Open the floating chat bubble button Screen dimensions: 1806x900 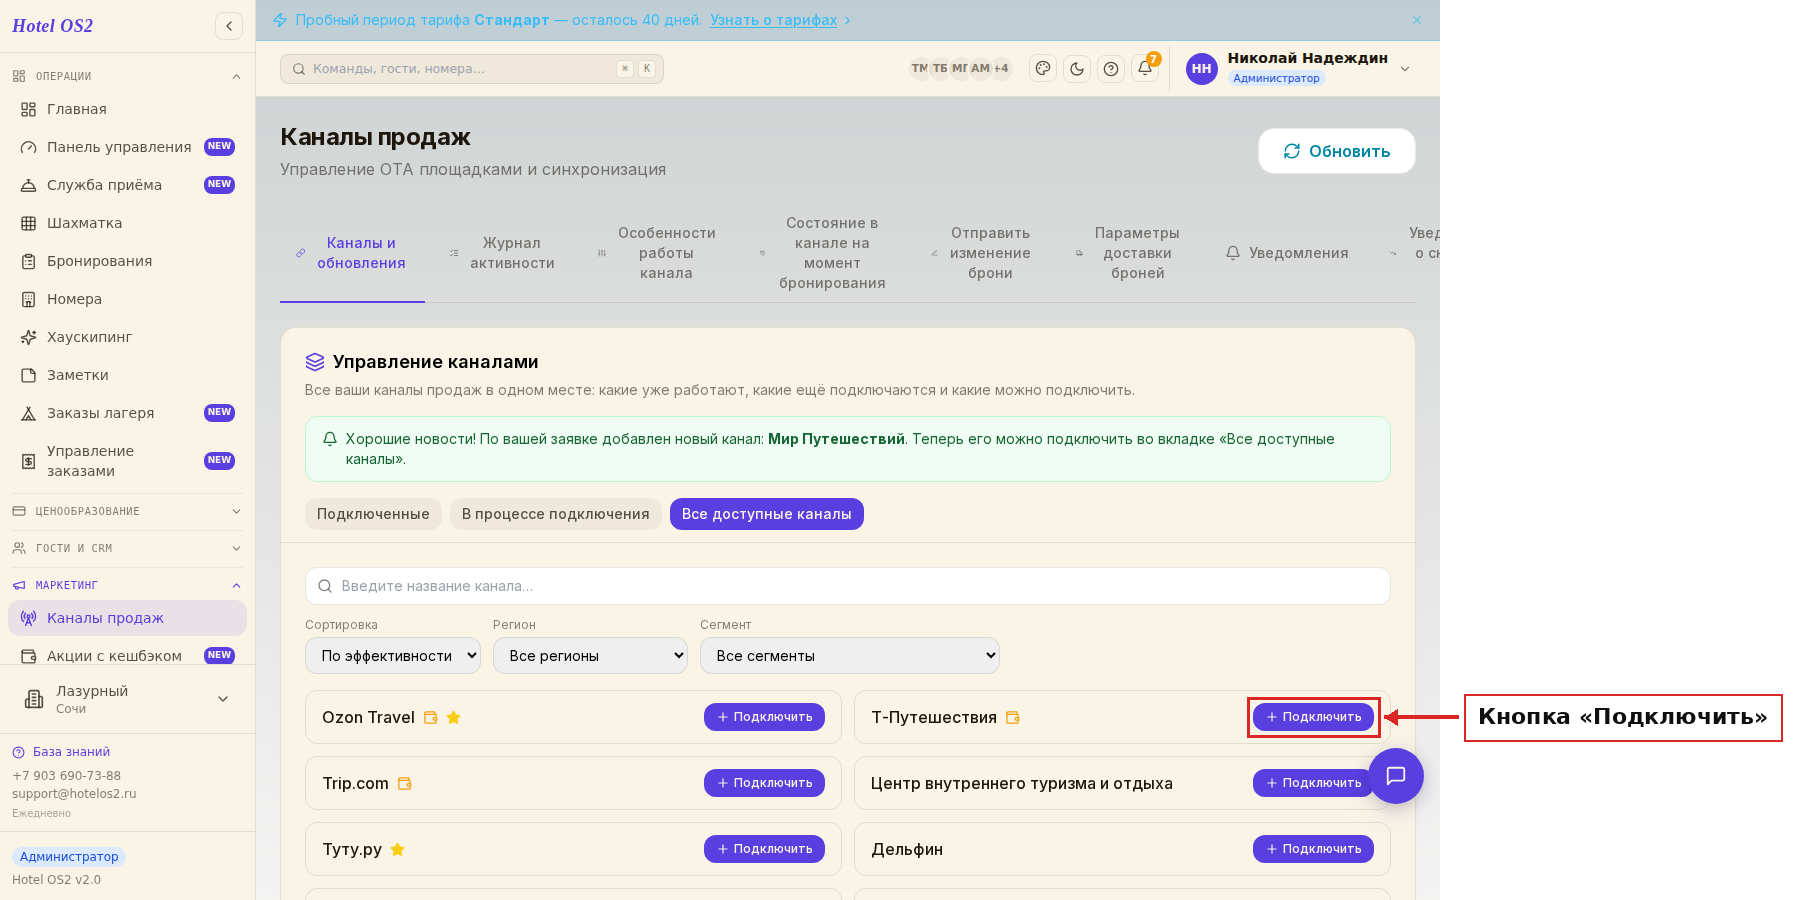[x=1396, y=776]
